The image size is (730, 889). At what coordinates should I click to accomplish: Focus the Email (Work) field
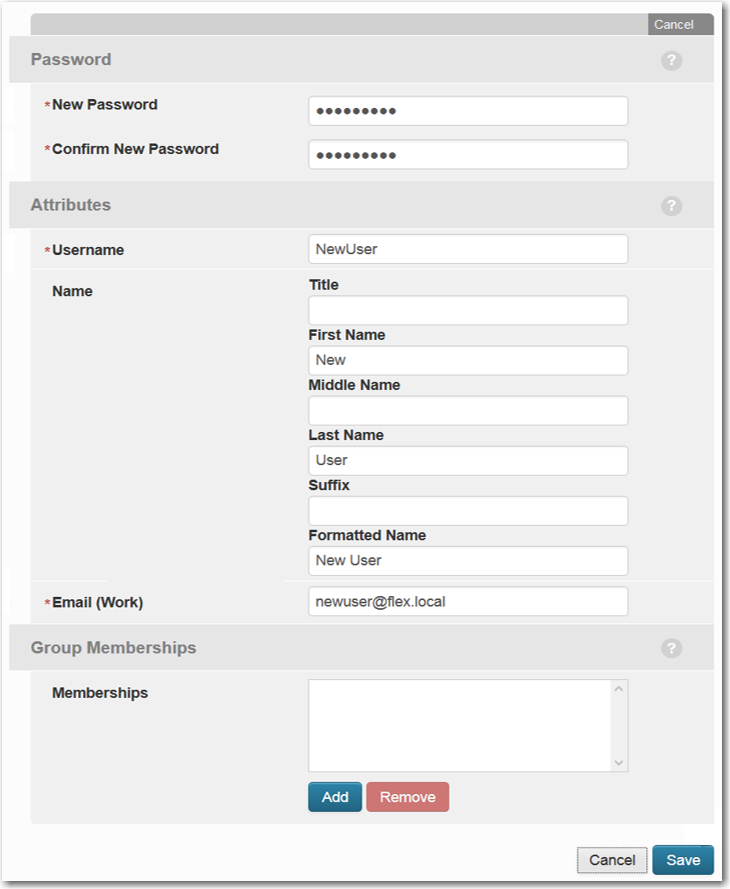467,601
